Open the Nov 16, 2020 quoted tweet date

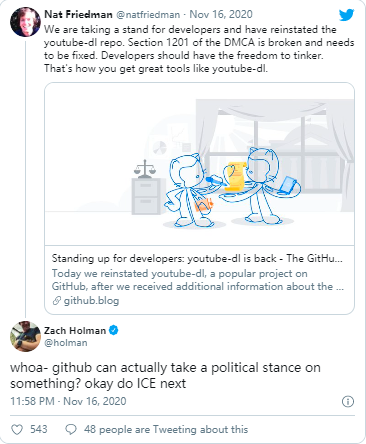click(221, 14)
